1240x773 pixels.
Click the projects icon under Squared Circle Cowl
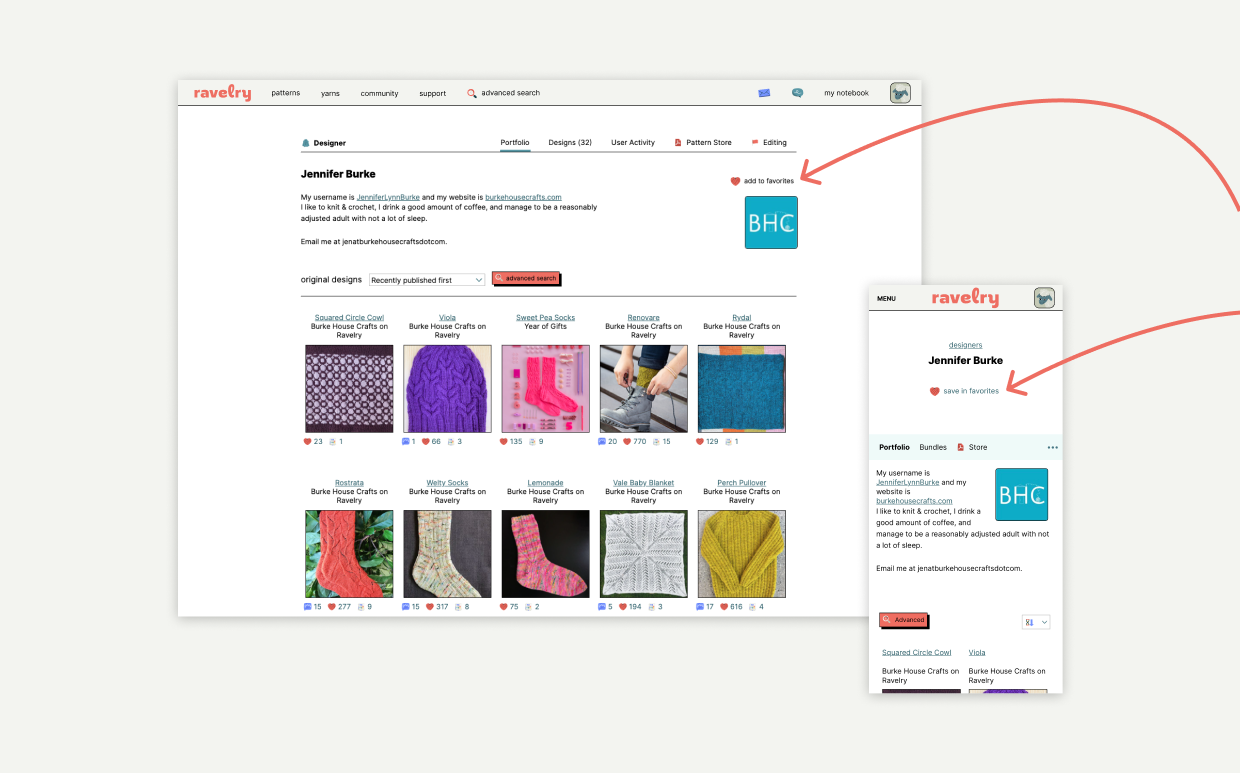pyautogui.click(x=333, y=441)
